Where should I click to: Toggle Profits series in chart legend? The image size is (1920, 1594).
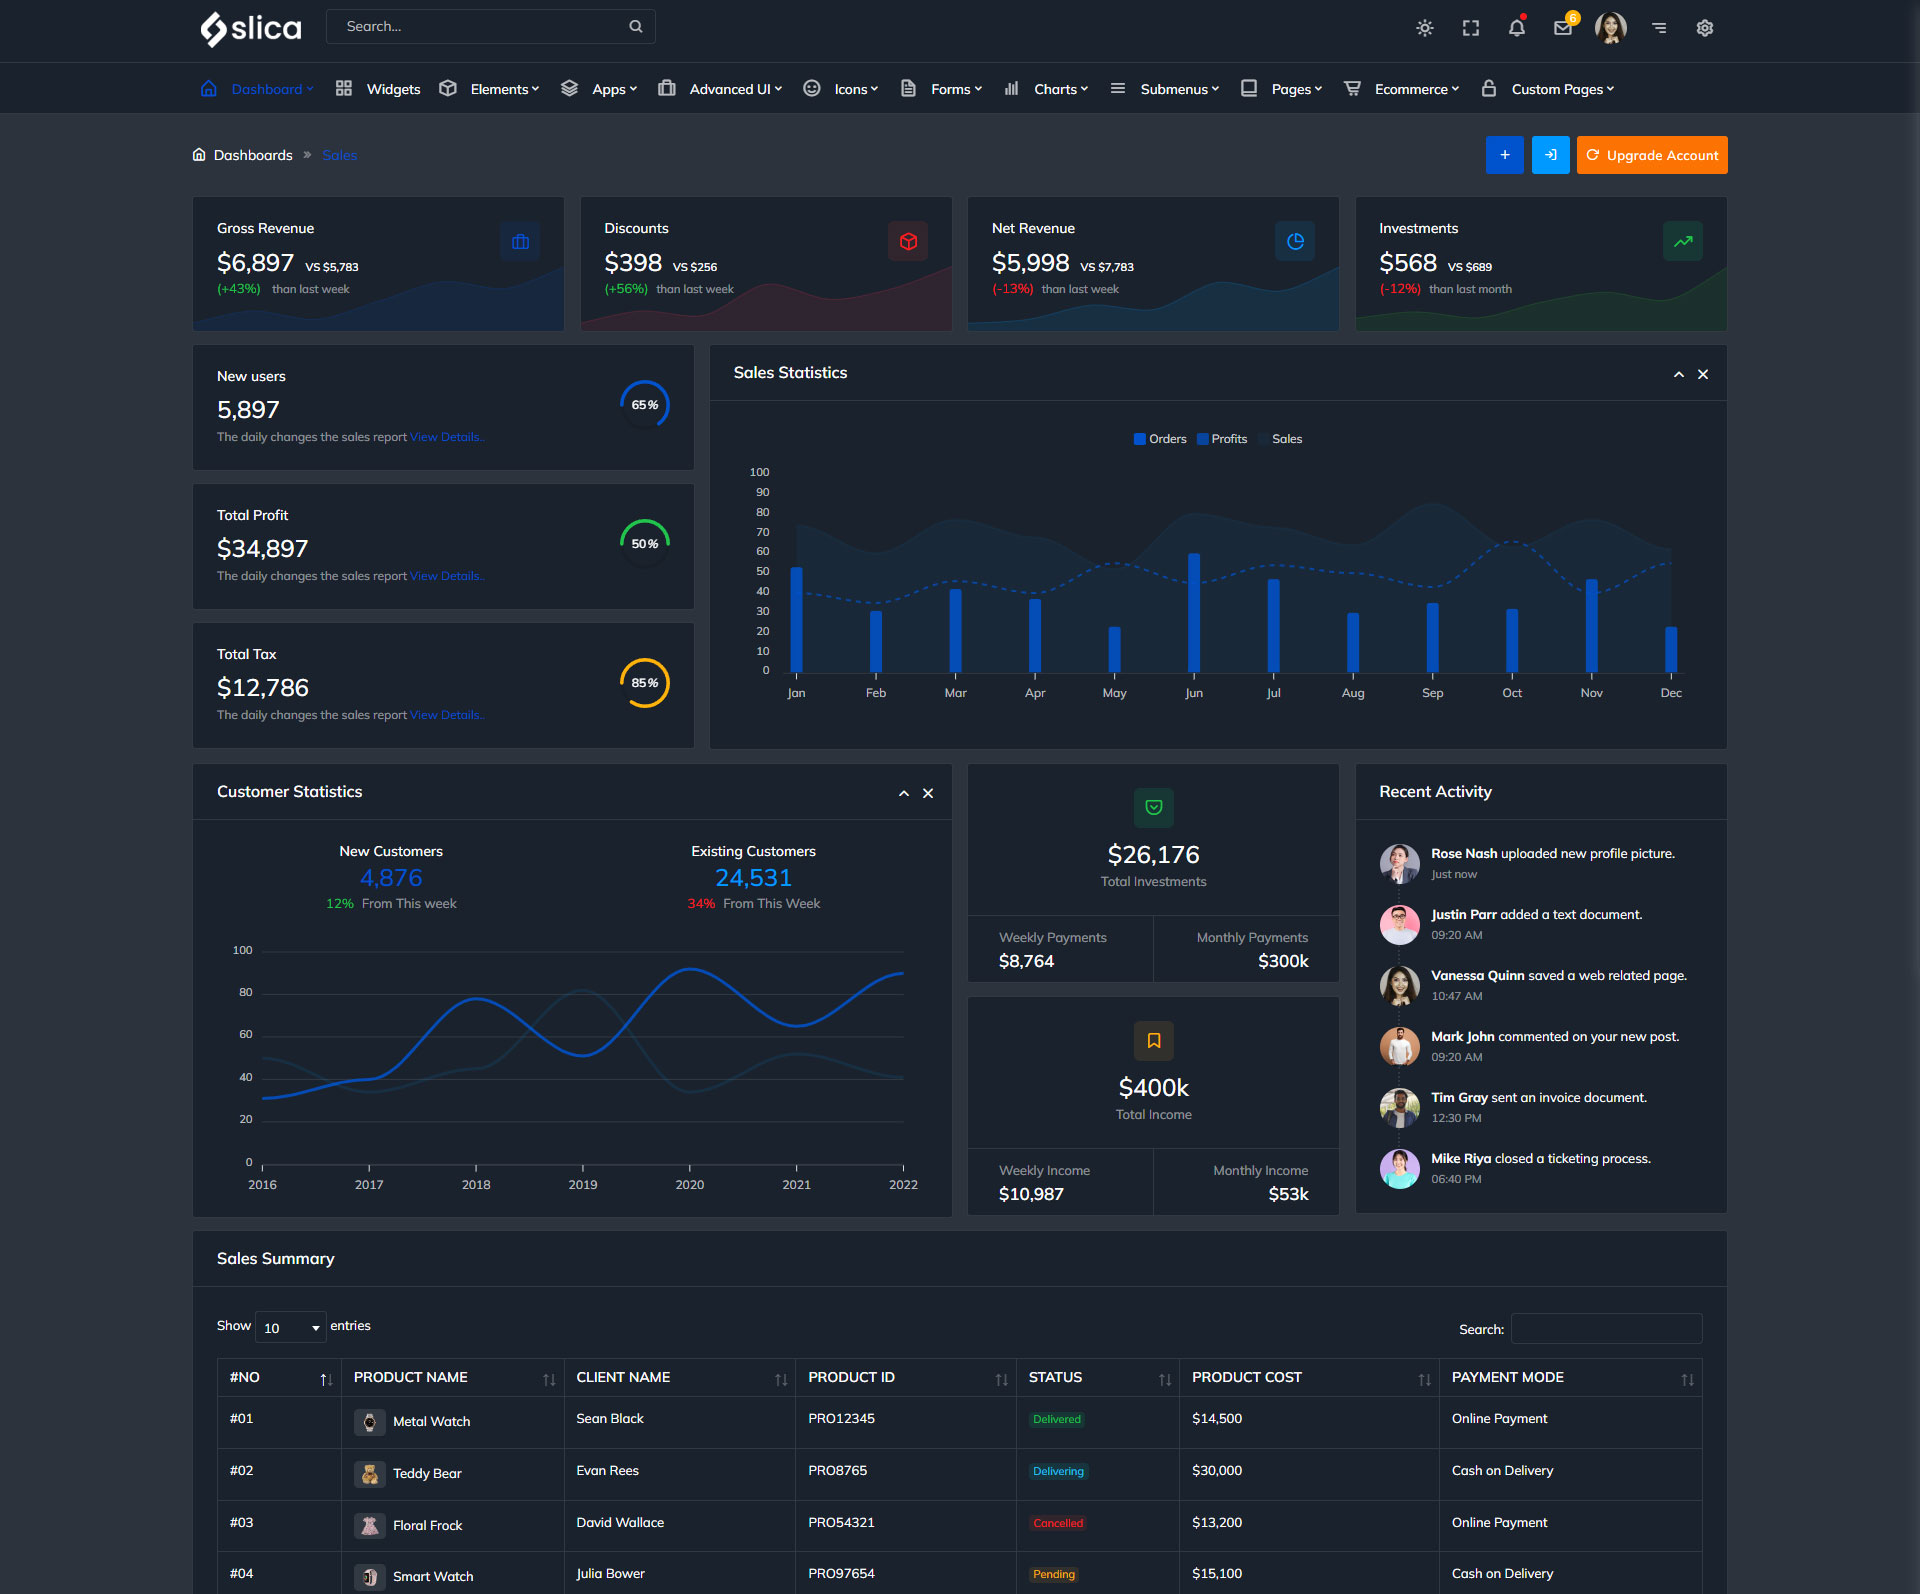[x=1222, y=439]
